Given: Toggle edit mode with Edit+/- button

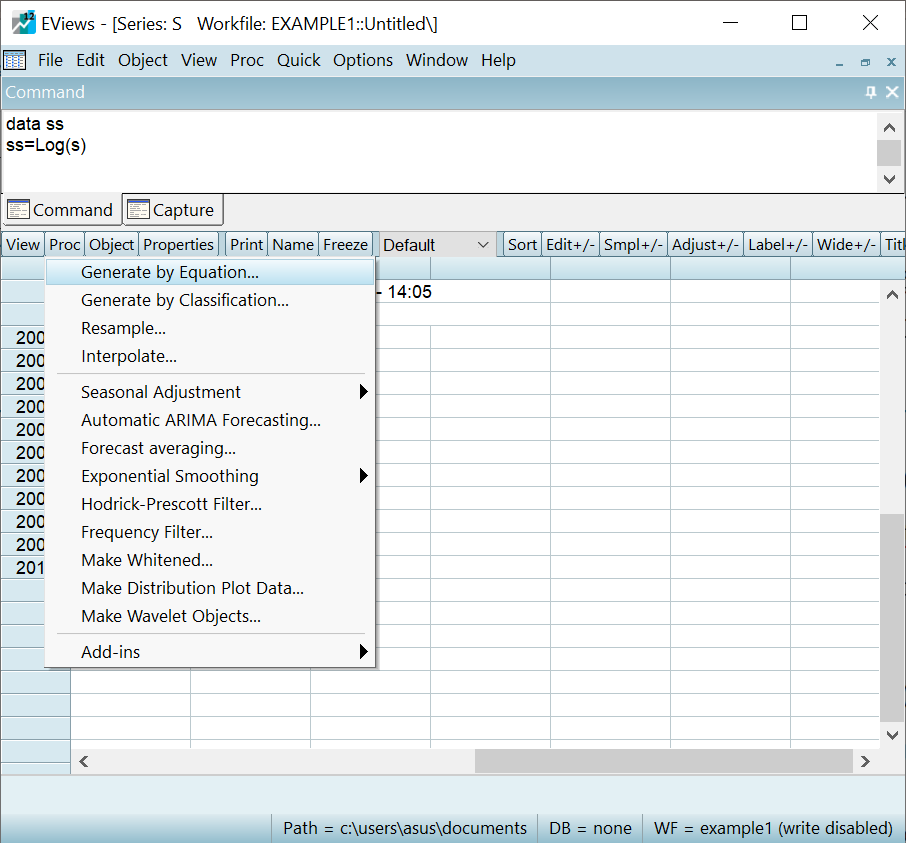Looking at the screenshot, I should coord(571,245).
